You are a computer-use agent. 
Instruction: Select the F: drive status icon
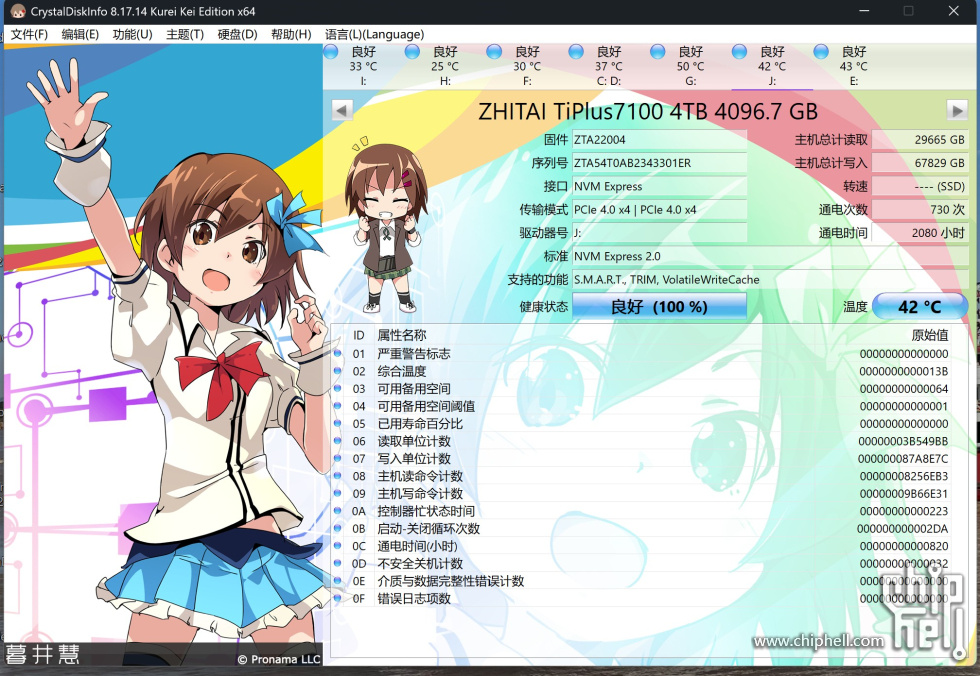tap(494, 52)
